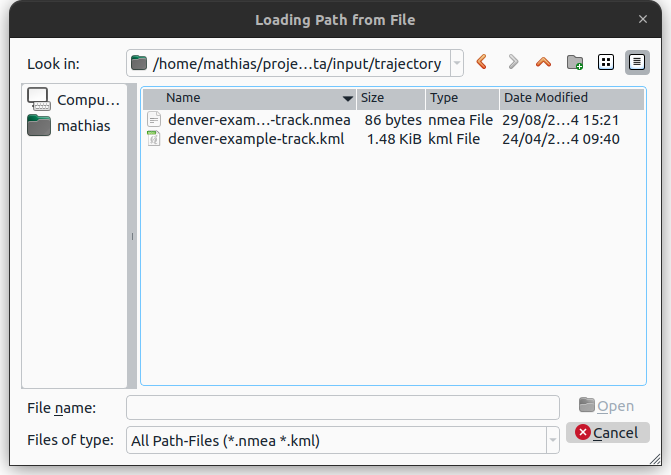Image resolution: width=671 pixels, height=475 pixels.
Task: Create a new folder
Action: pos(575,63)
